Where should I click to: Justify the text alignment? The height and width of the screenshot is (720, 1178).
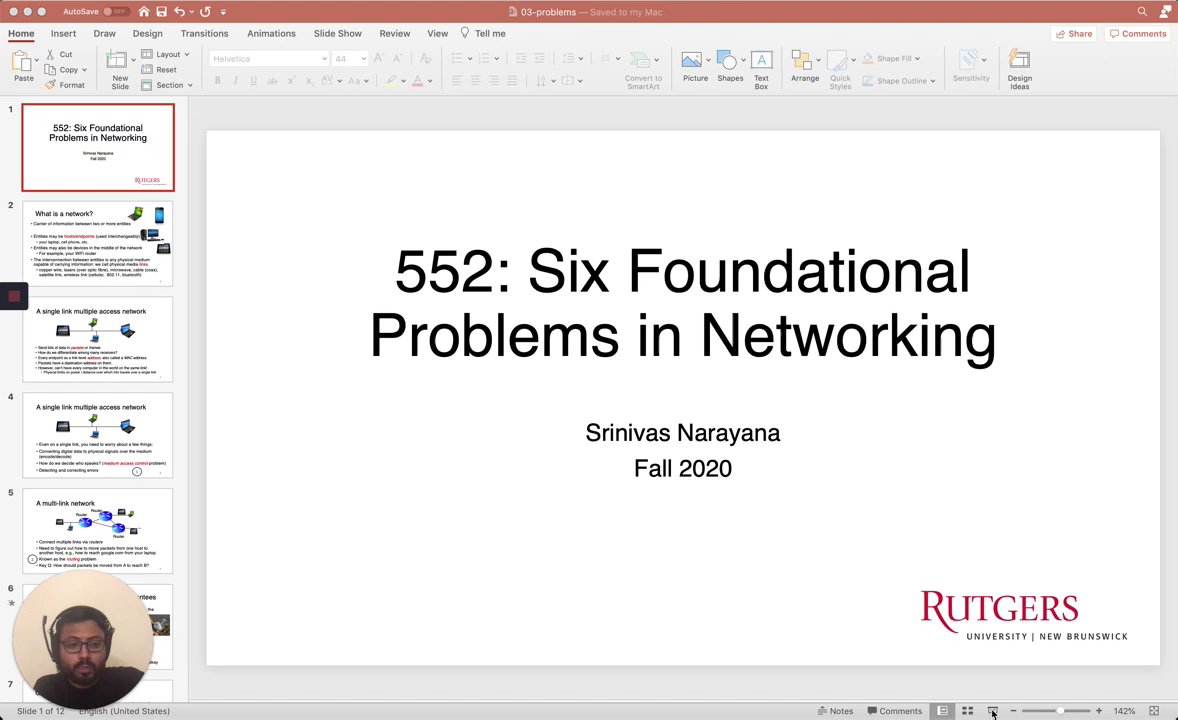[512, 80]
